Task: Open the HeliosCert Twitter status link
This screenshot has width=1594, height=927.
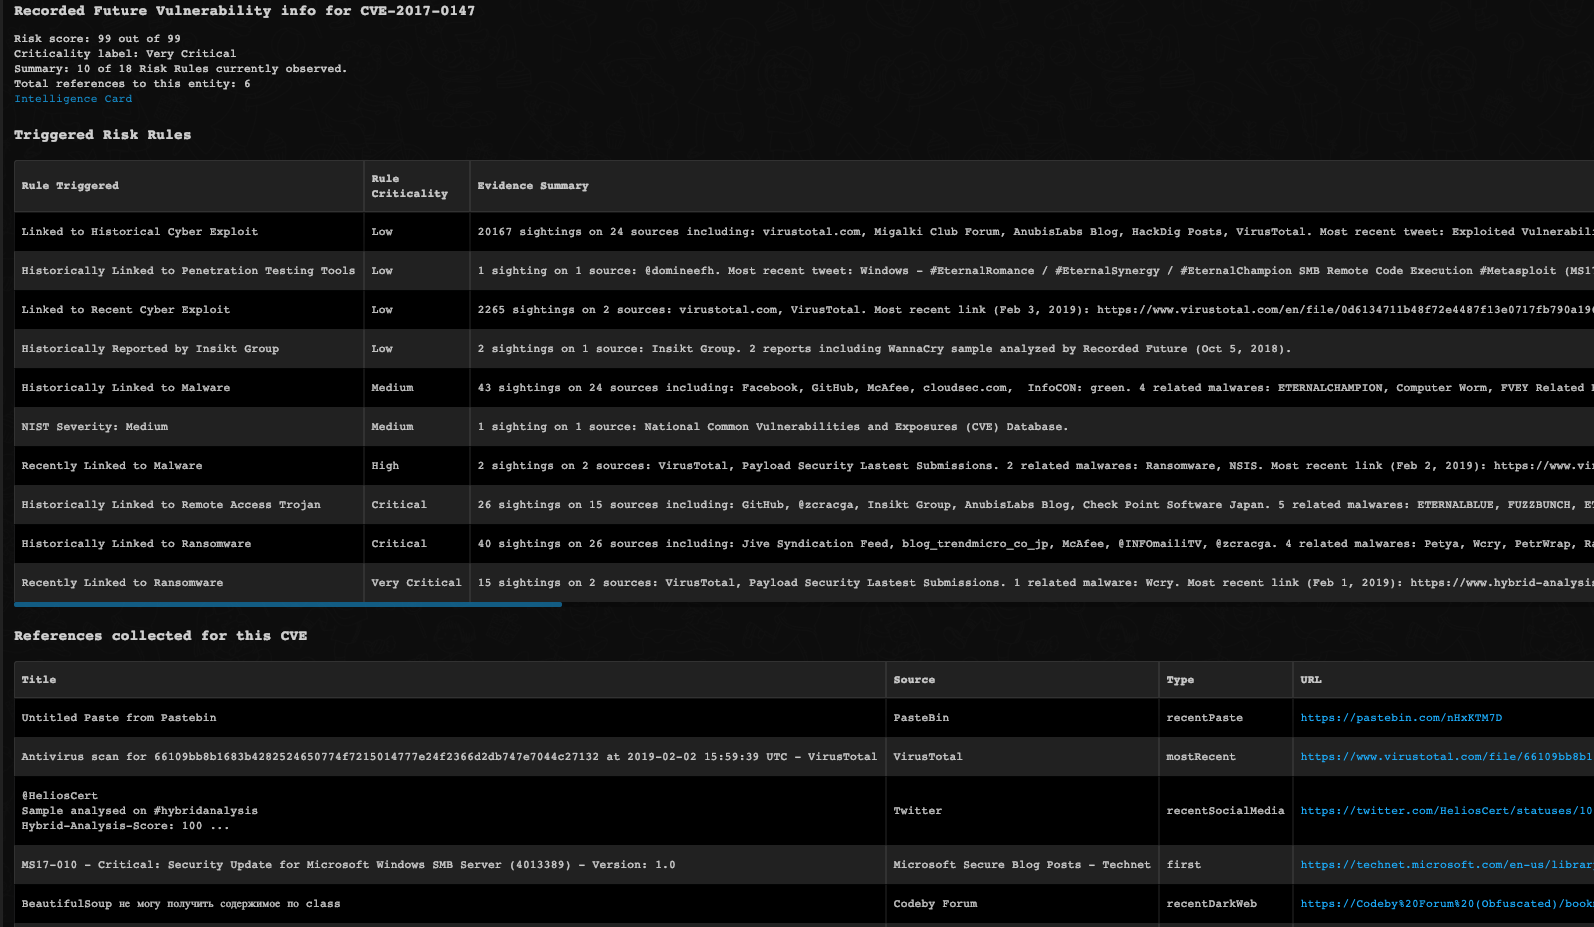Action: pyautogui.click(x=1445, y=811)
